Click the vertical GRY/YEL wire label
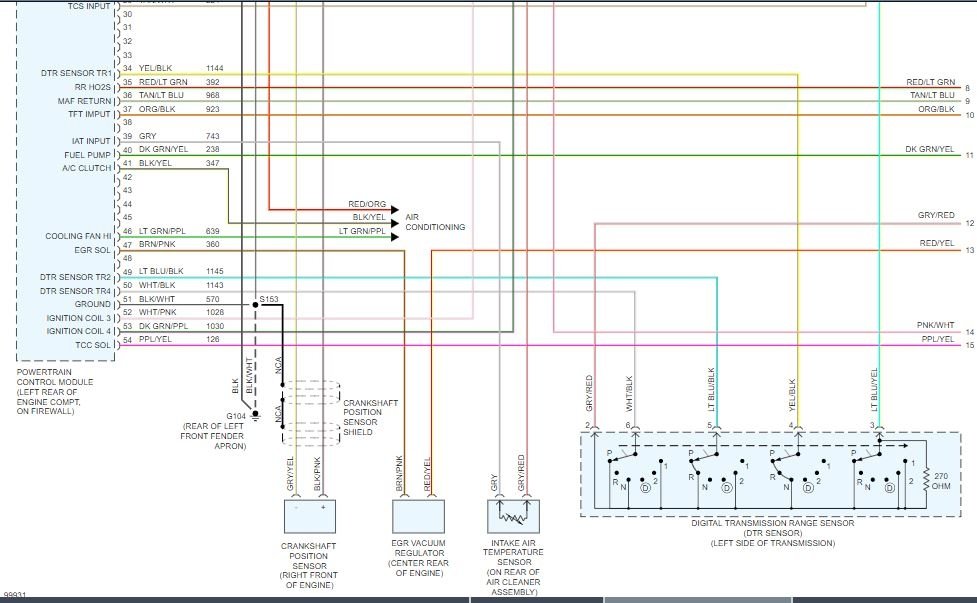 coord(290,474)
